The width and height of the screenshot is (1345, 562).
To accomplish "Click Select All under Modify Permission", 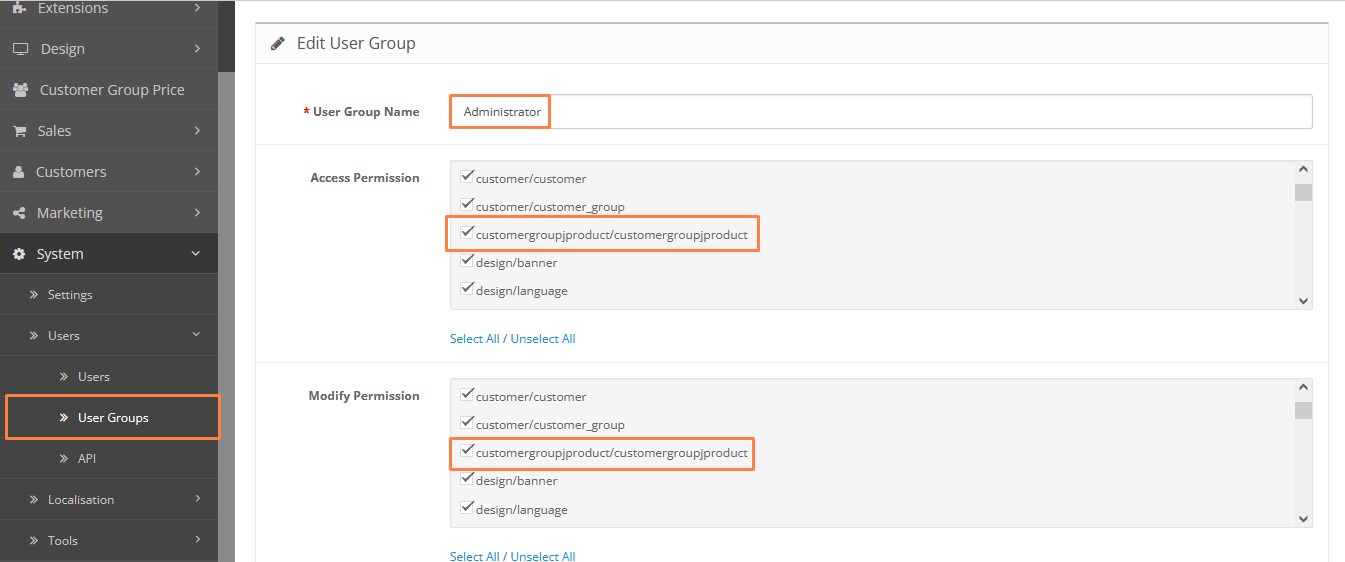I will pos(474,556).
